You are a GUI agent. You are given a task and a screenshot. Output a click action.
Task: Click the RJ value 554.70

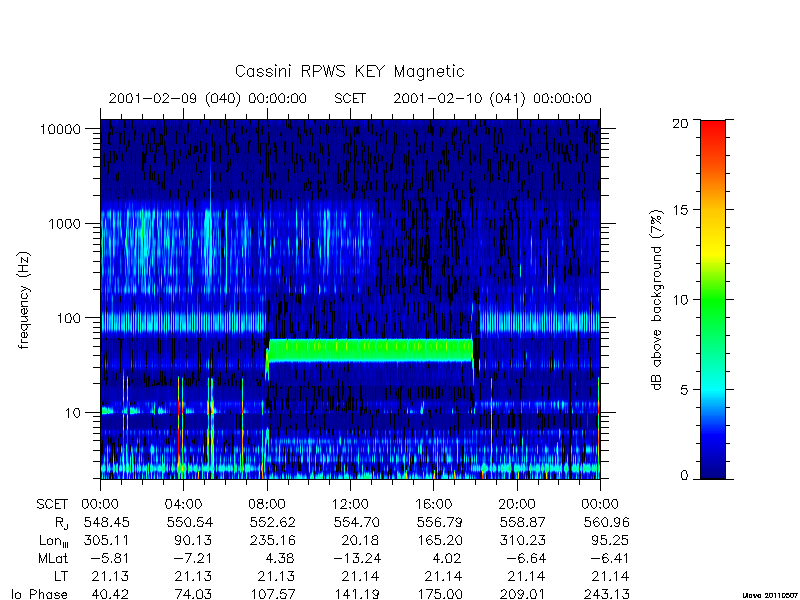point(356,522)
